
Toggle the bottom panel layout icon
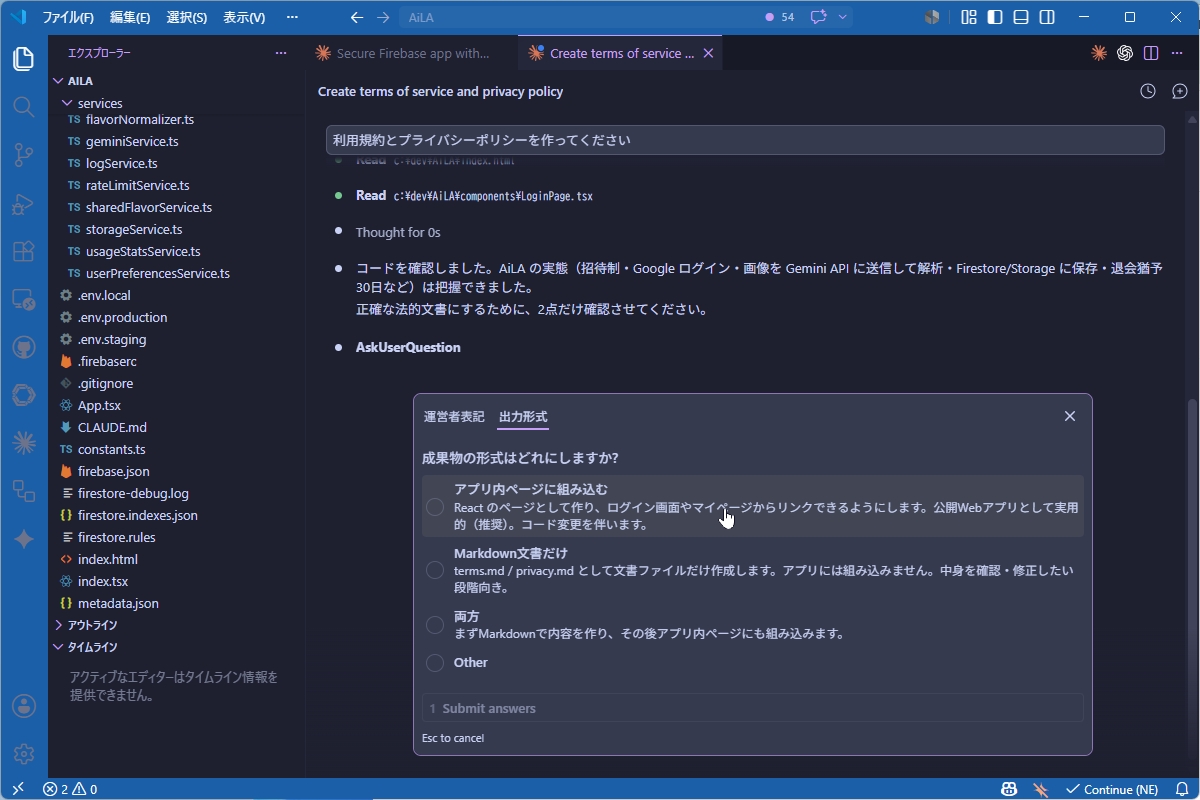tap(1021, 17)
